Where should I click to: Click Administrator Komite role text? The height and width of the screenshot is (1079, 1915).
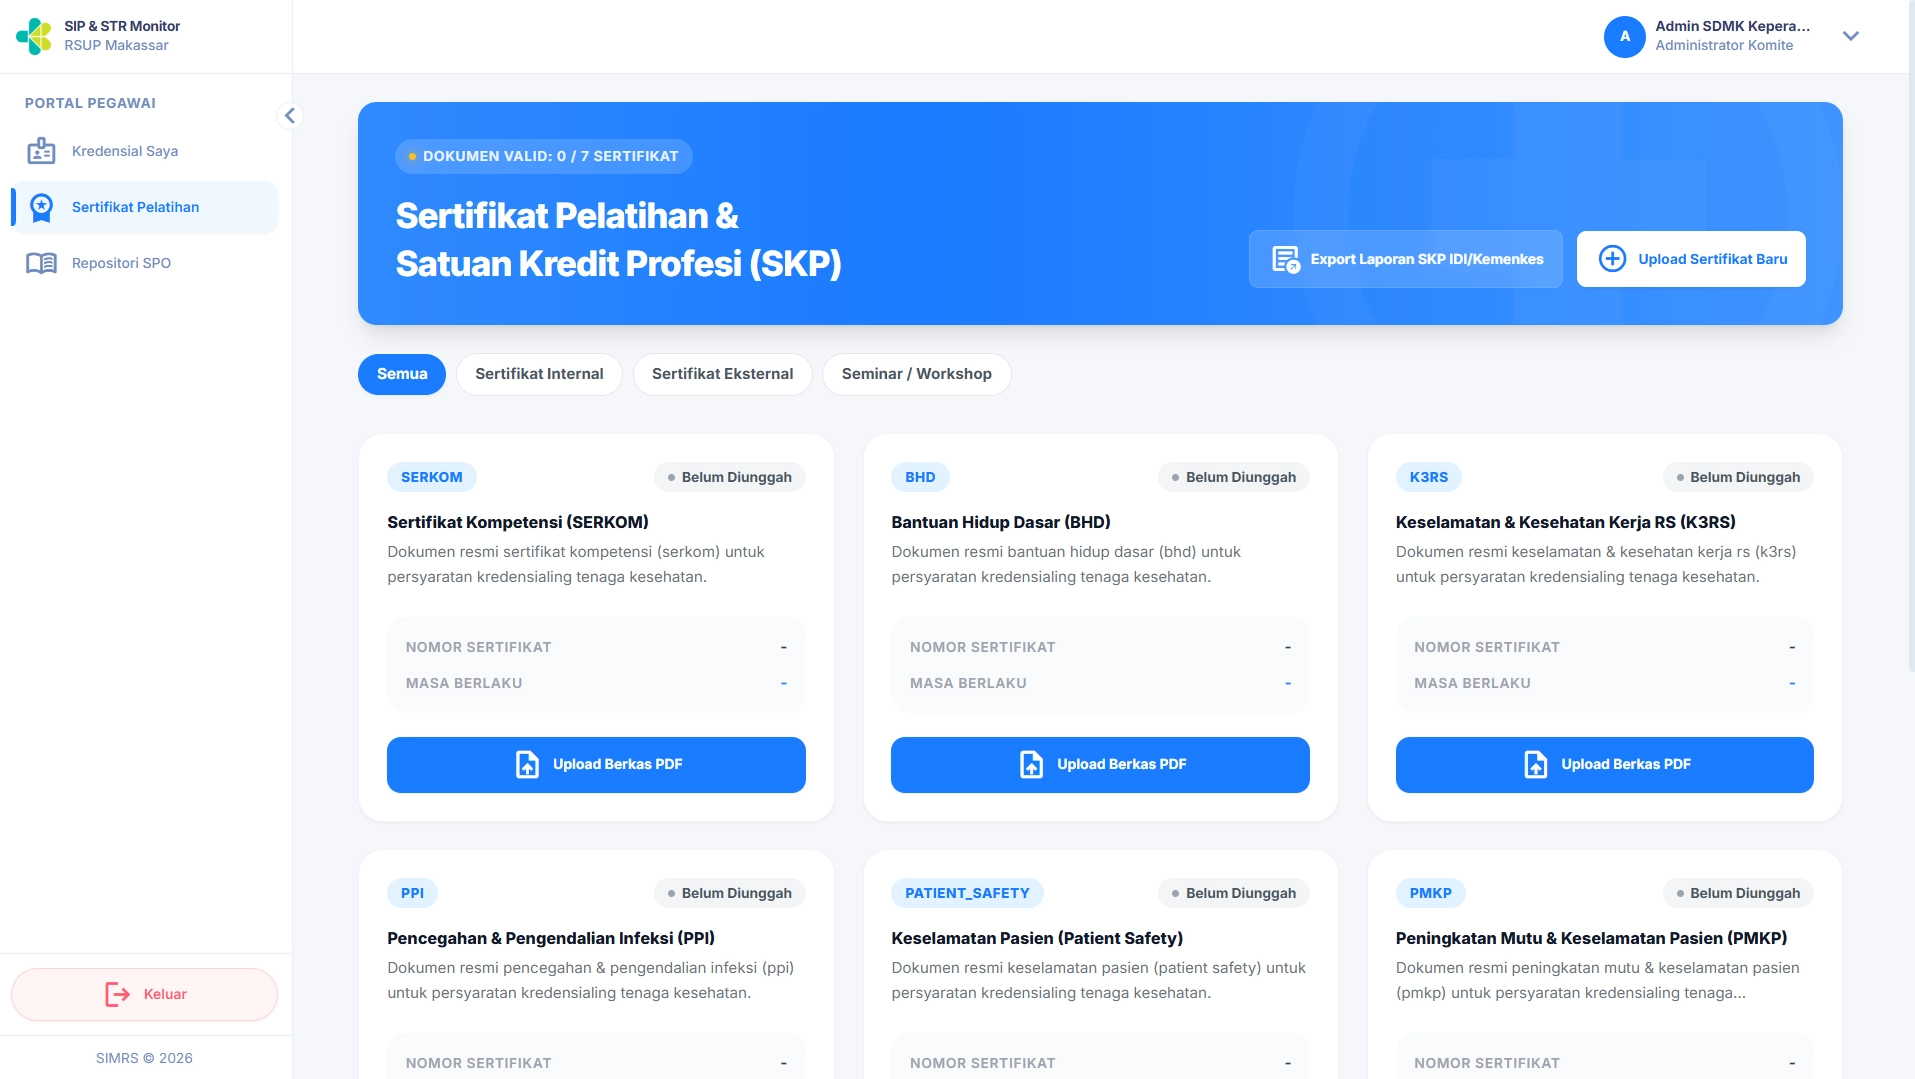point(1724,45)
